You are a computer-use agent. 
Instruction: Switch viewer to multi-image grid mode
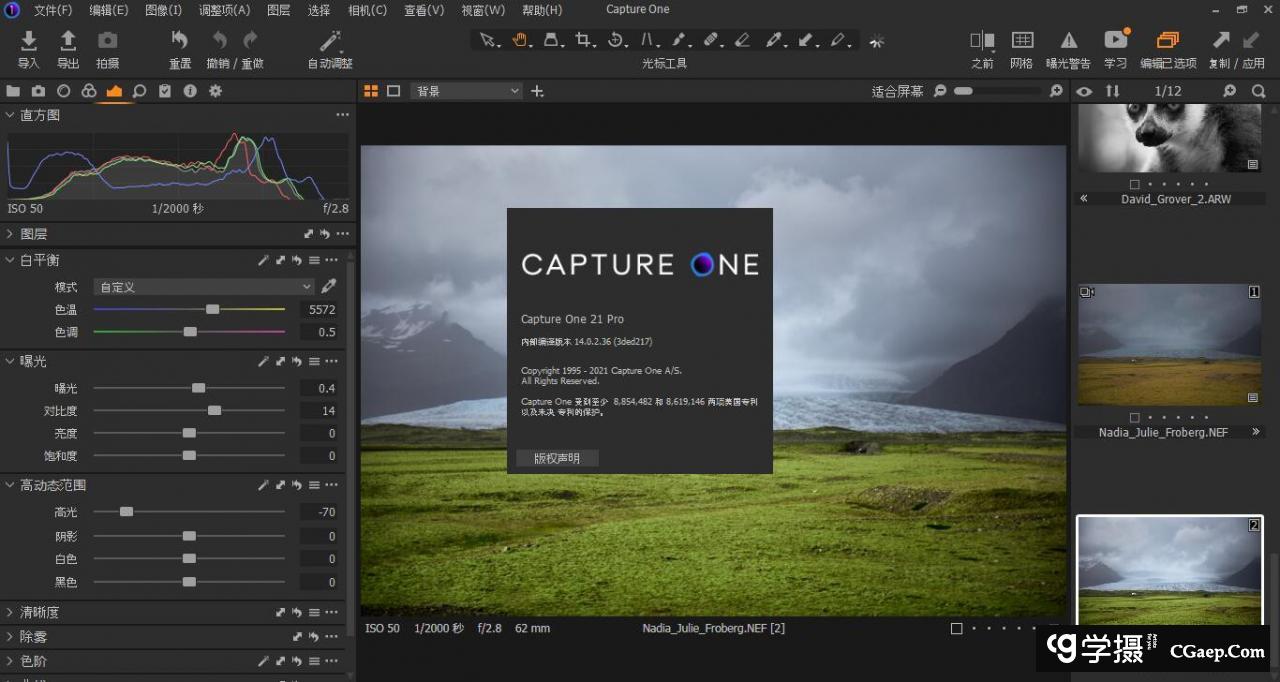pyautogui.click(x=371, y=91)
